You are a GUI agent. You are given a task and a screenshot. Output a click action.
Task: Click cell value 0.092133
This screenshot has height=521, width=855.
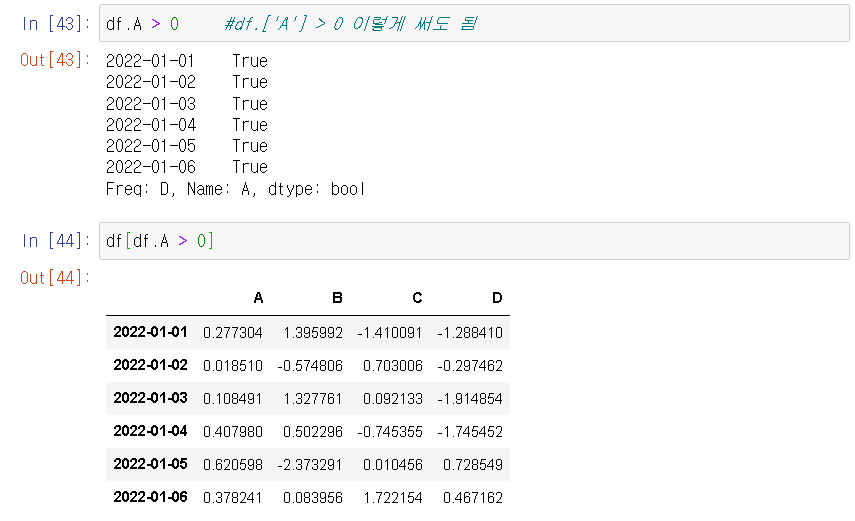(393, 399)
